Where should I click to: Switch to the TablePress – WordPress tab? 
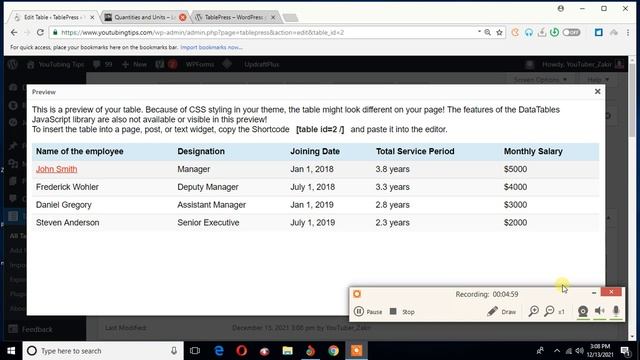[x=235, y=17]
